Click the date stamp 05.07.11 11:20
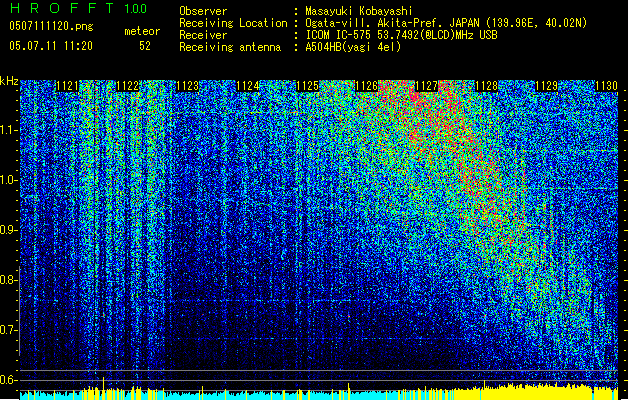Screen dimensions: 629x400 (51, 46)
